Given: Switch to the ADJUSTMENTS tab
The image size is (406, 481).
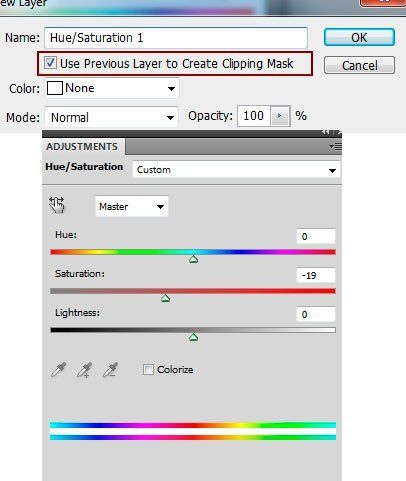Looking at the screenshot, I should pos(82,147).
